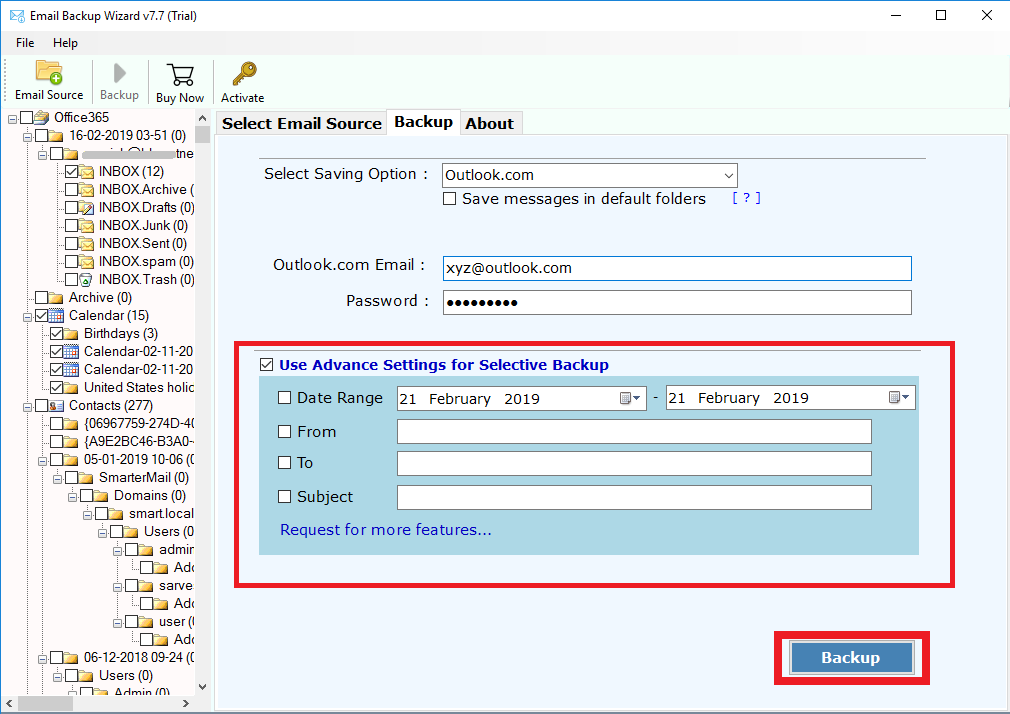Enable Save messages in default folders
The image size is (1010, 714).
450,199
